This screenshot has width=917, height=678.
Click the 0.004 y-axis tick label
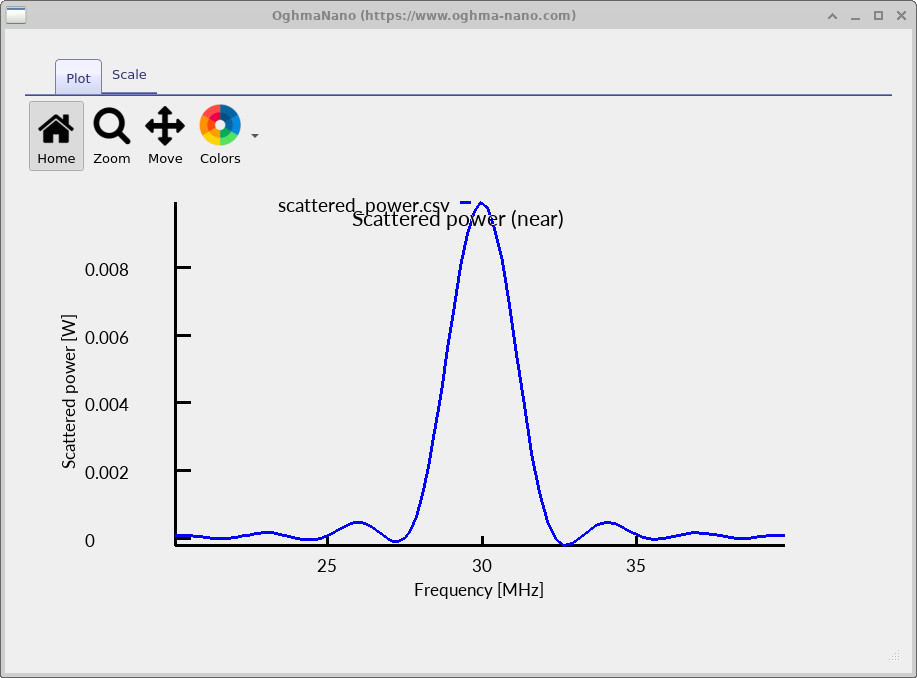(106, 405)
